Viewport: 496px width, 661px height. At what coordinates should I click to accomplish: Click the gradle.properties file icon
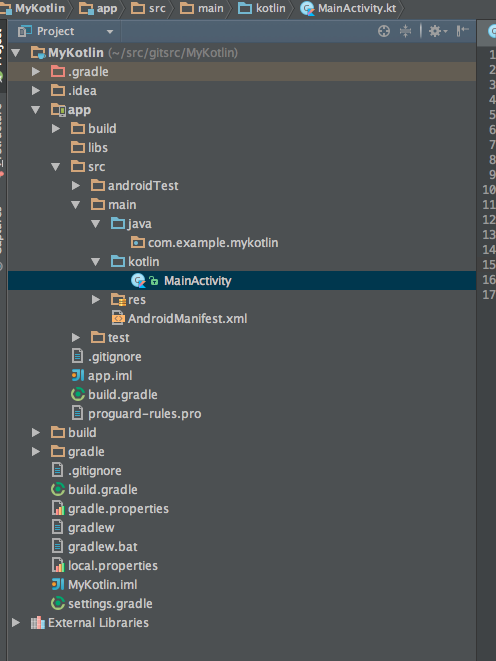pyautogui.click(x=58, y=508)
